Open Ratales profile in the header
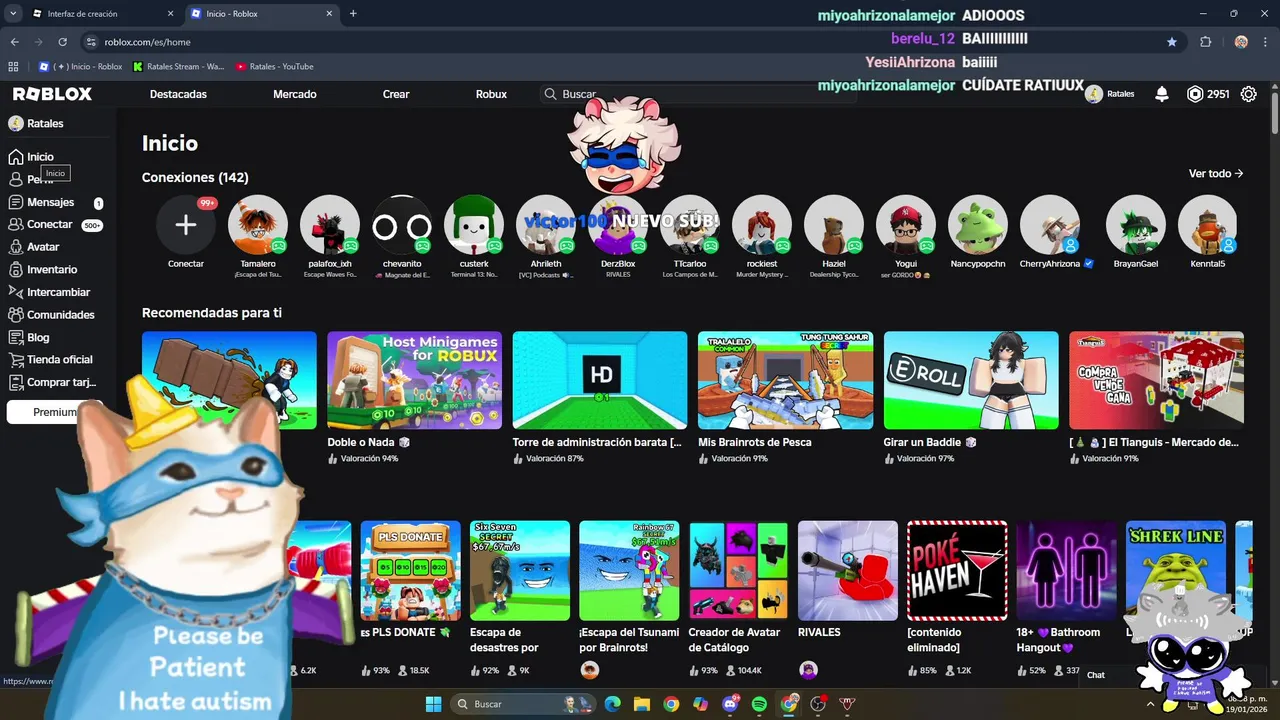The width and height of the screenshot is (1280, 720). (x=1110, y=94)
